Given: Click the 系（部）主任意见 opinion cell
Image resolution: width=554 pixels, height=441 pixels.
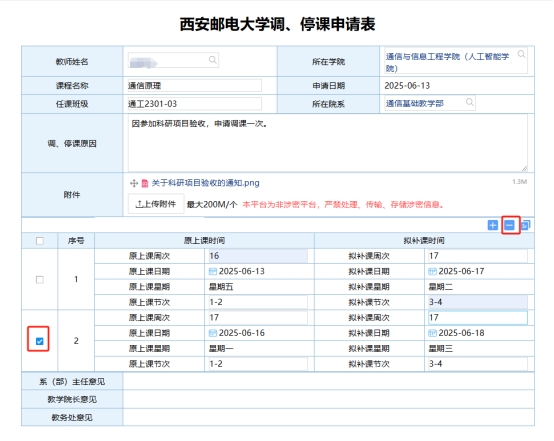Looking at the screenshot, I should click(x=329, y=381).
